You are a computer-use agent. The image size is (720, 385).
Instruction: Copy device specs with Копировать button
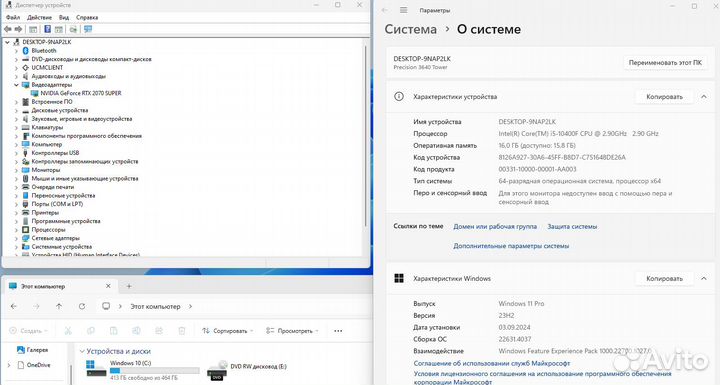(664, 97)
